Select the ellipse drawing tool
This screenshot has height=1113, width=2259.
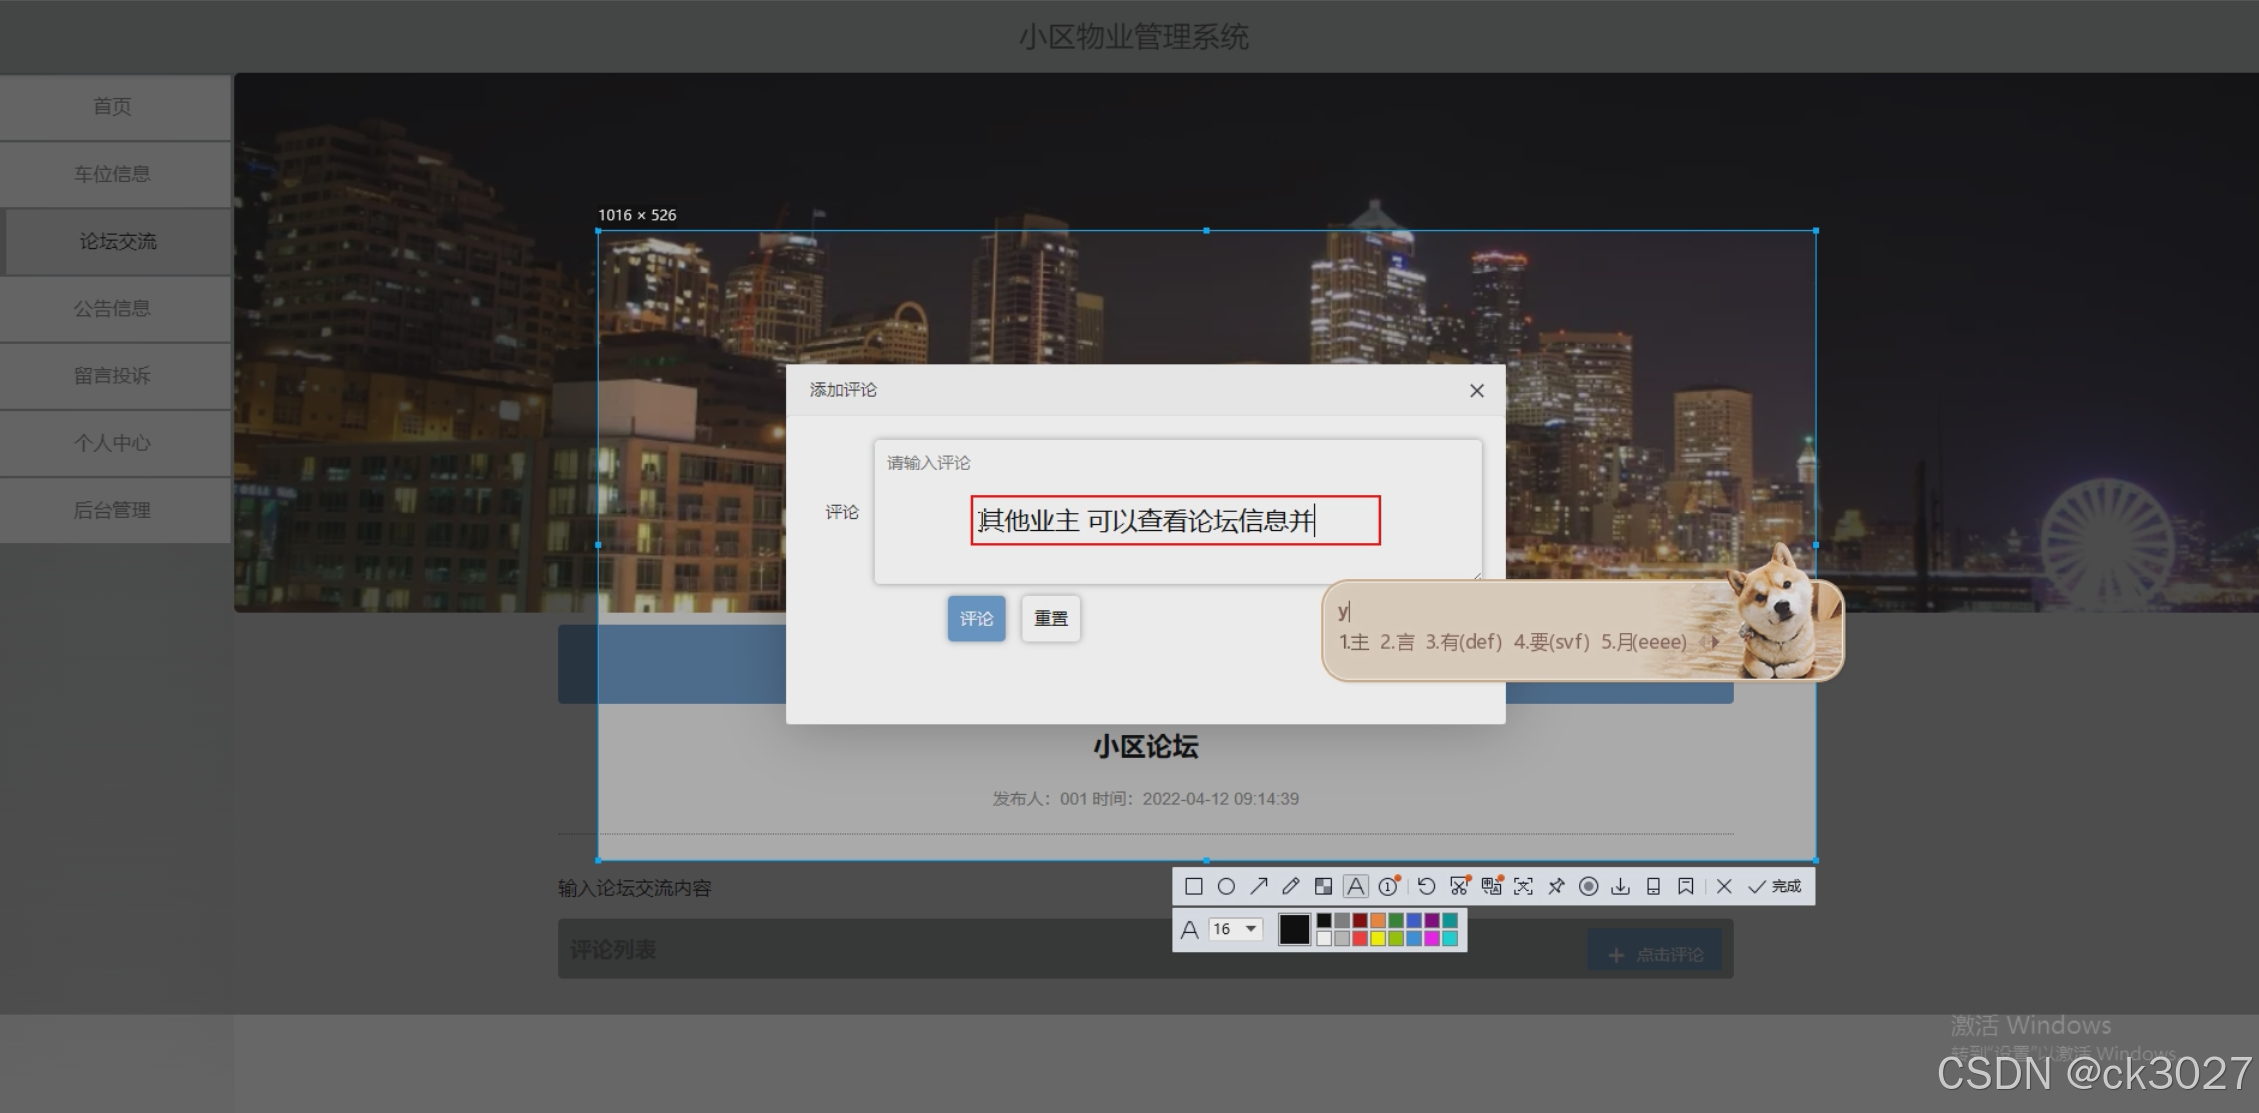(1226, 886)
